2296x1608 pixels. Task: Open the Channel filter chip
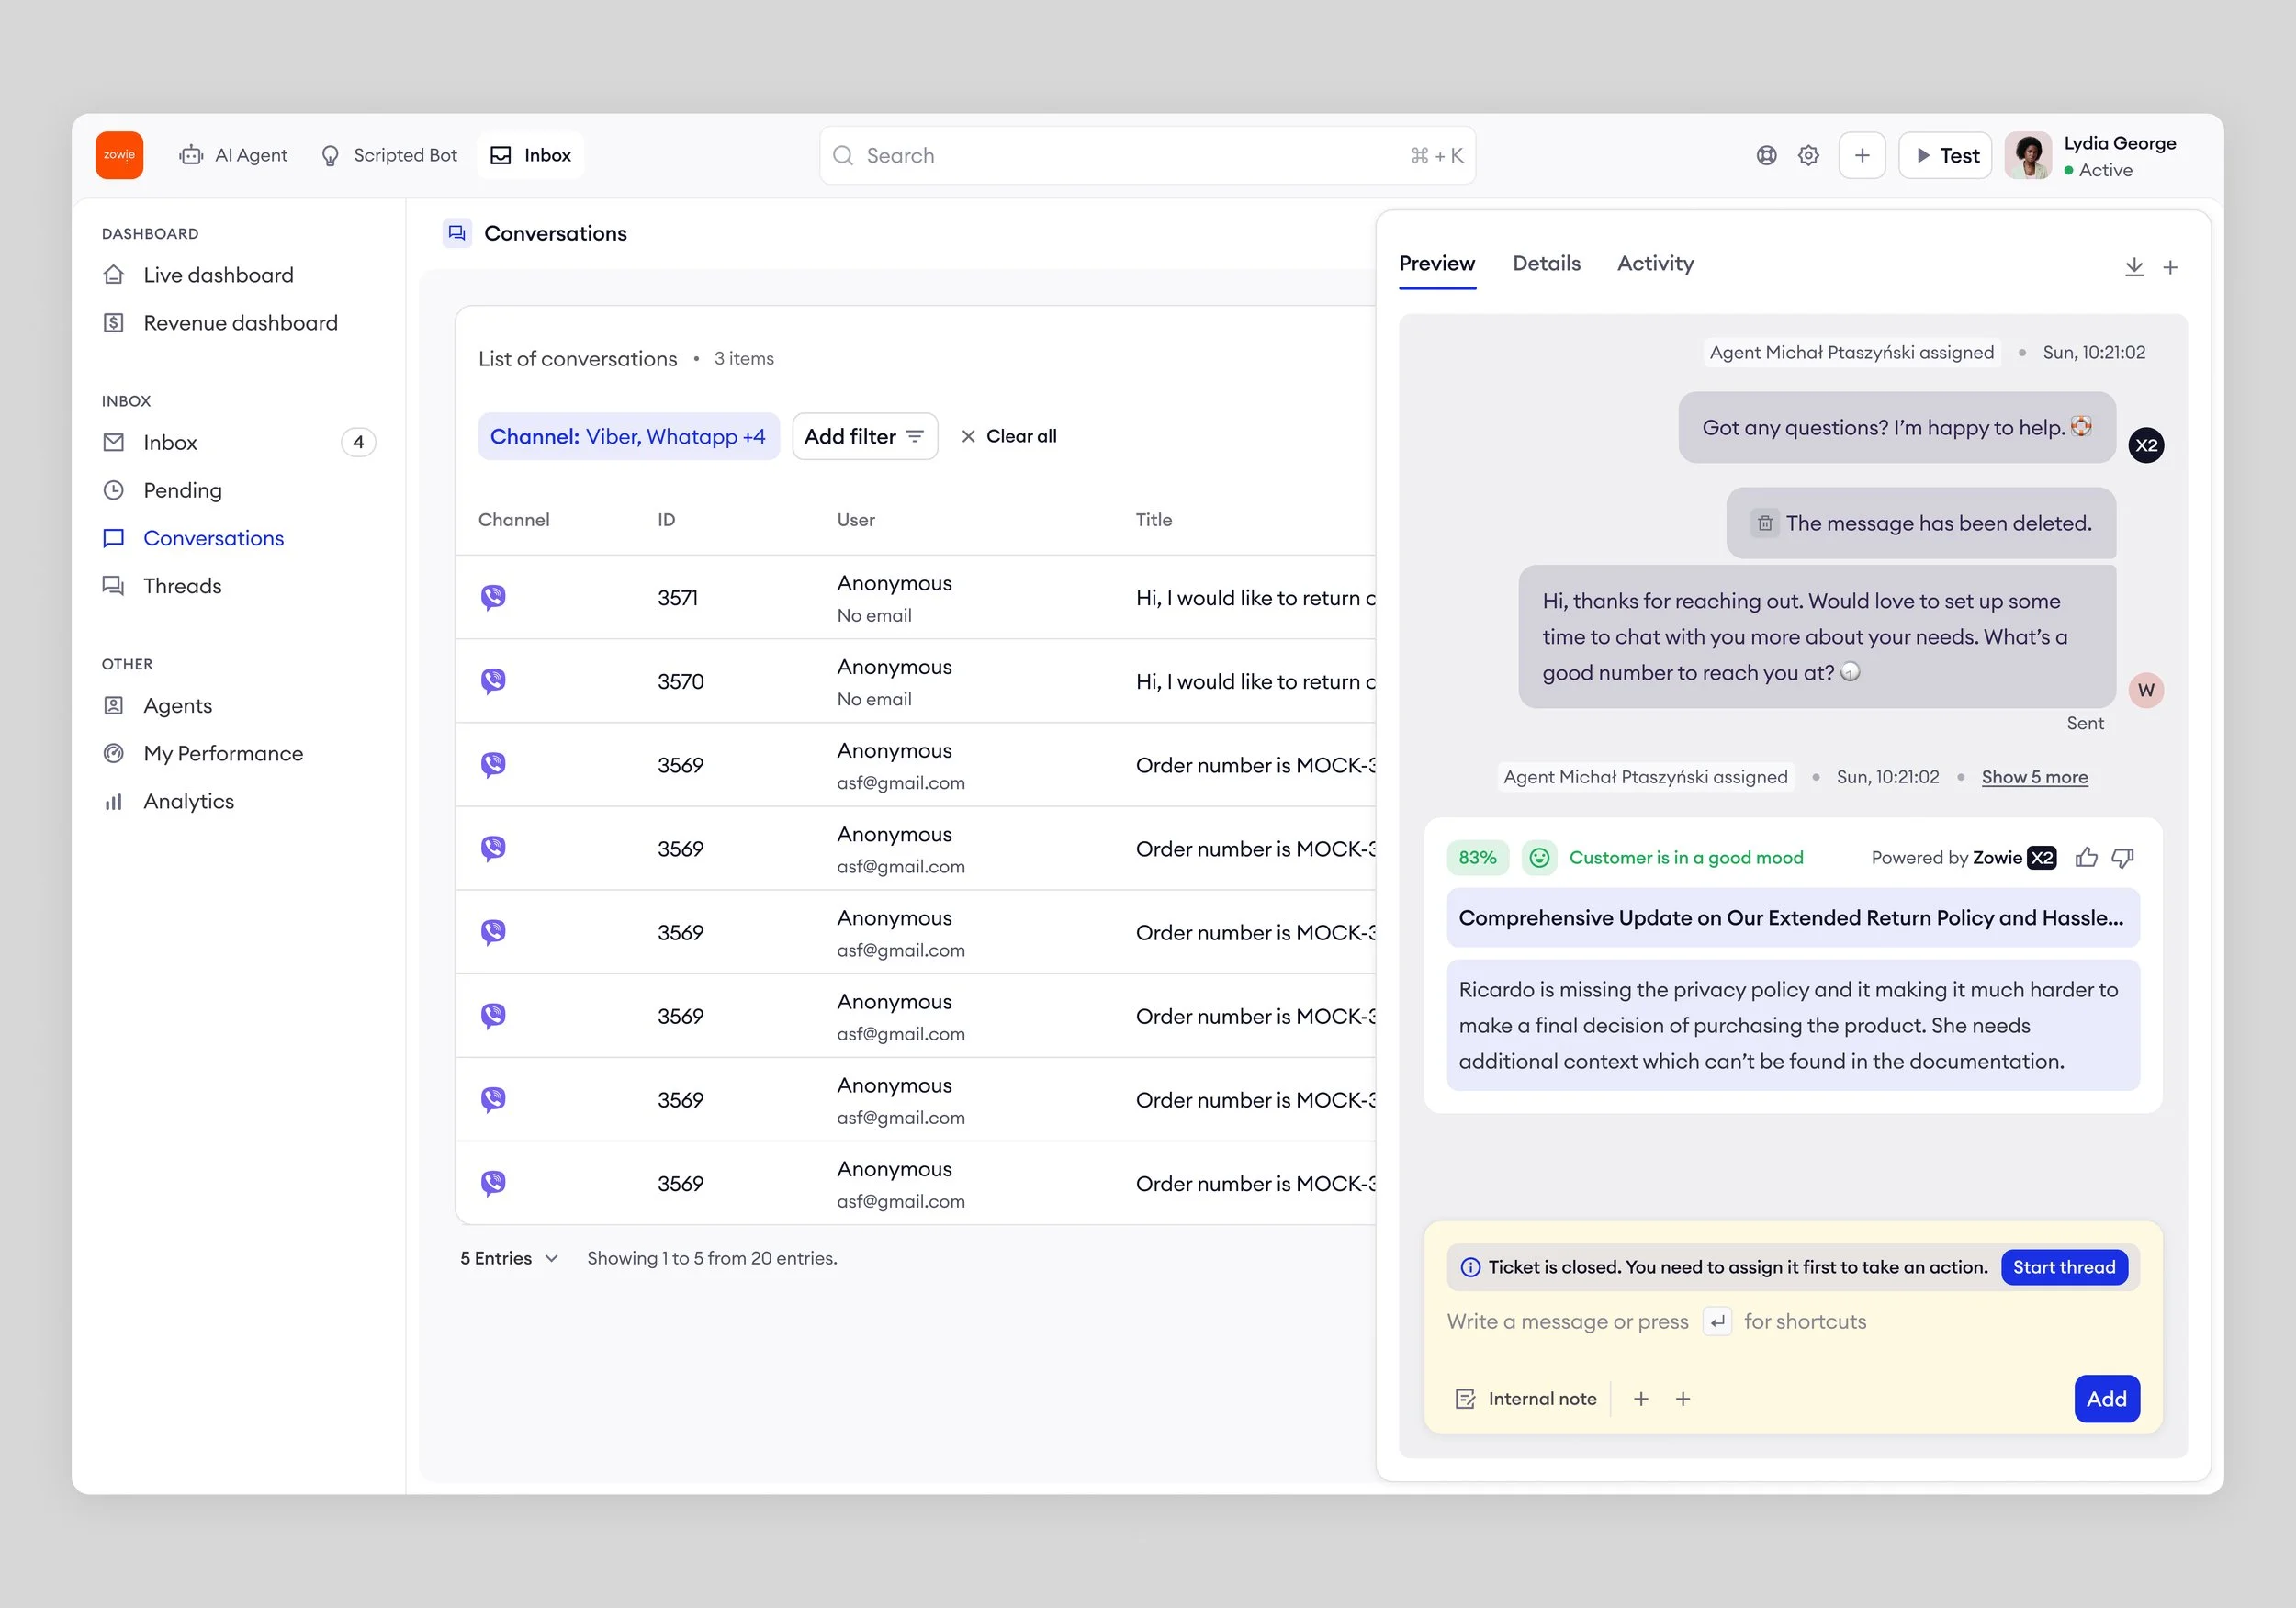(628, 436)
